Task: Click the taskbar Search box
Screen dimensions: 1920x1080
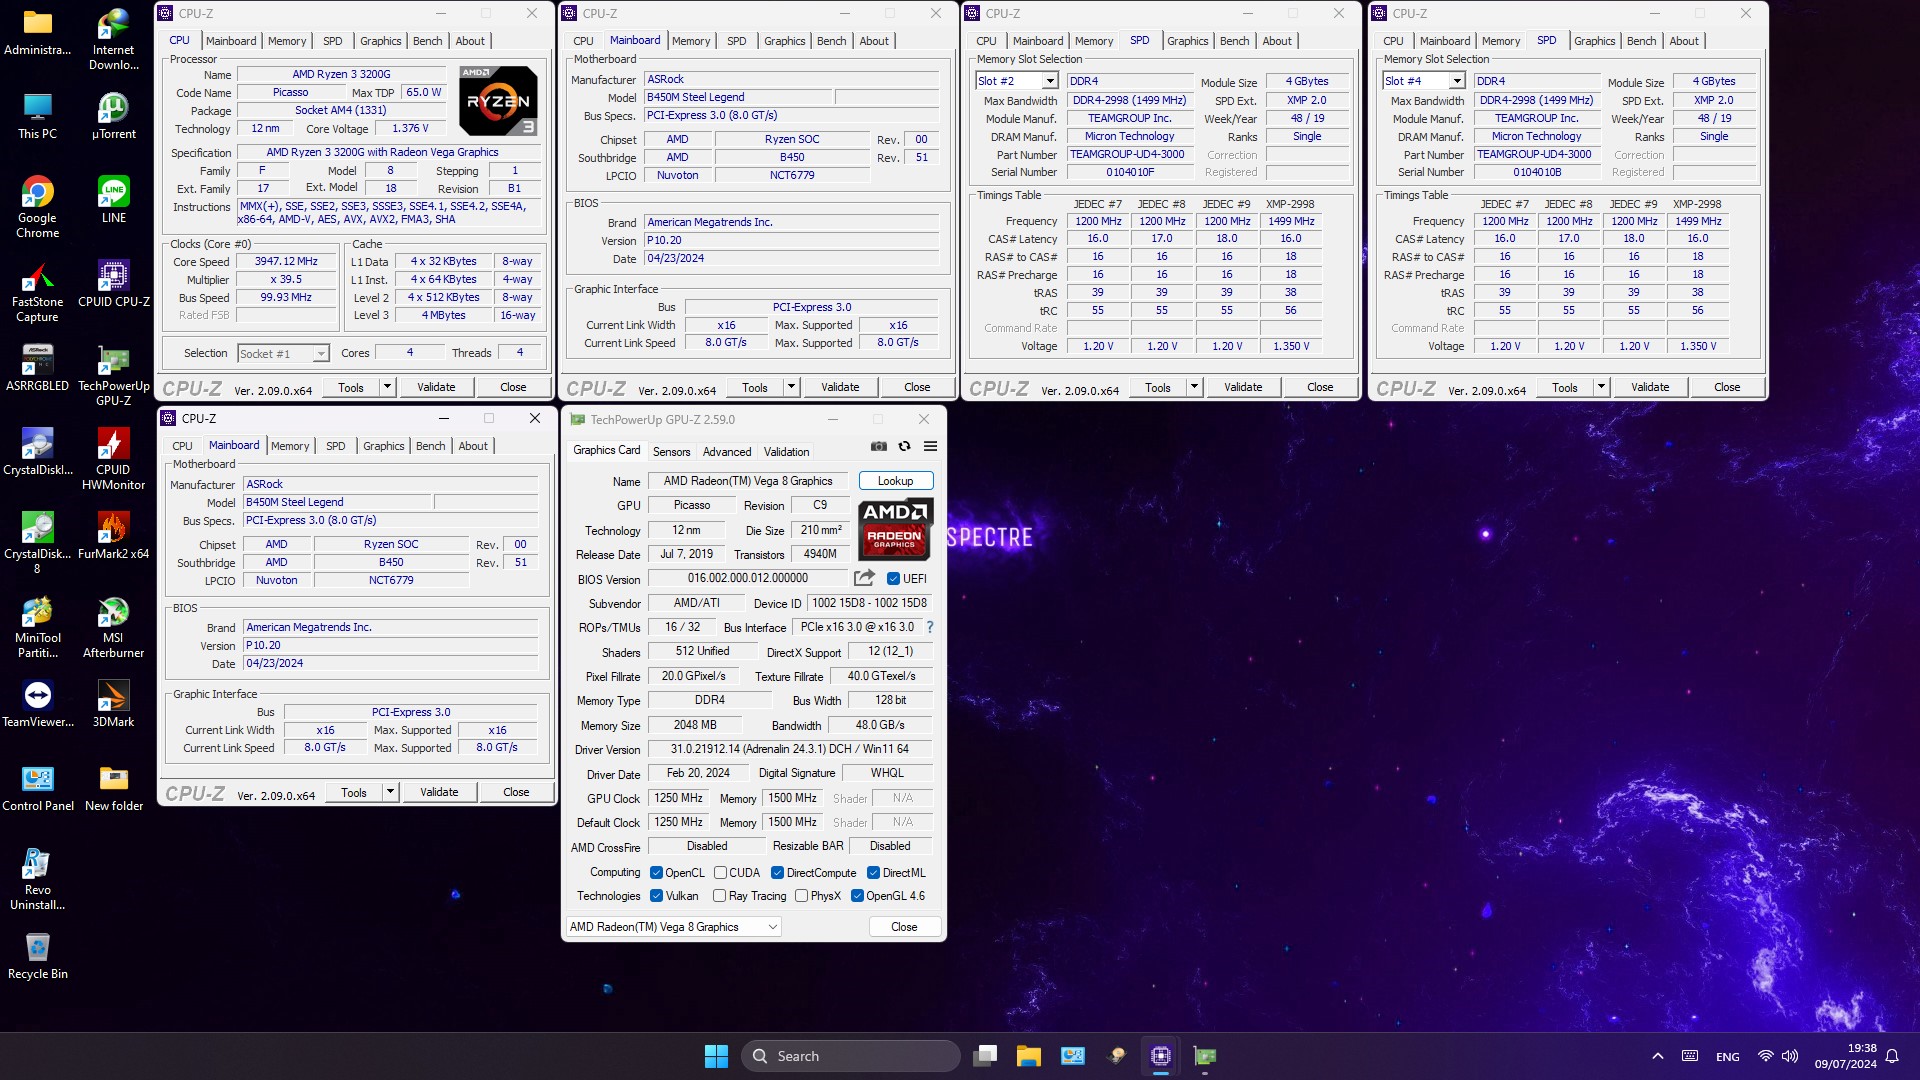Action: 850,1056
